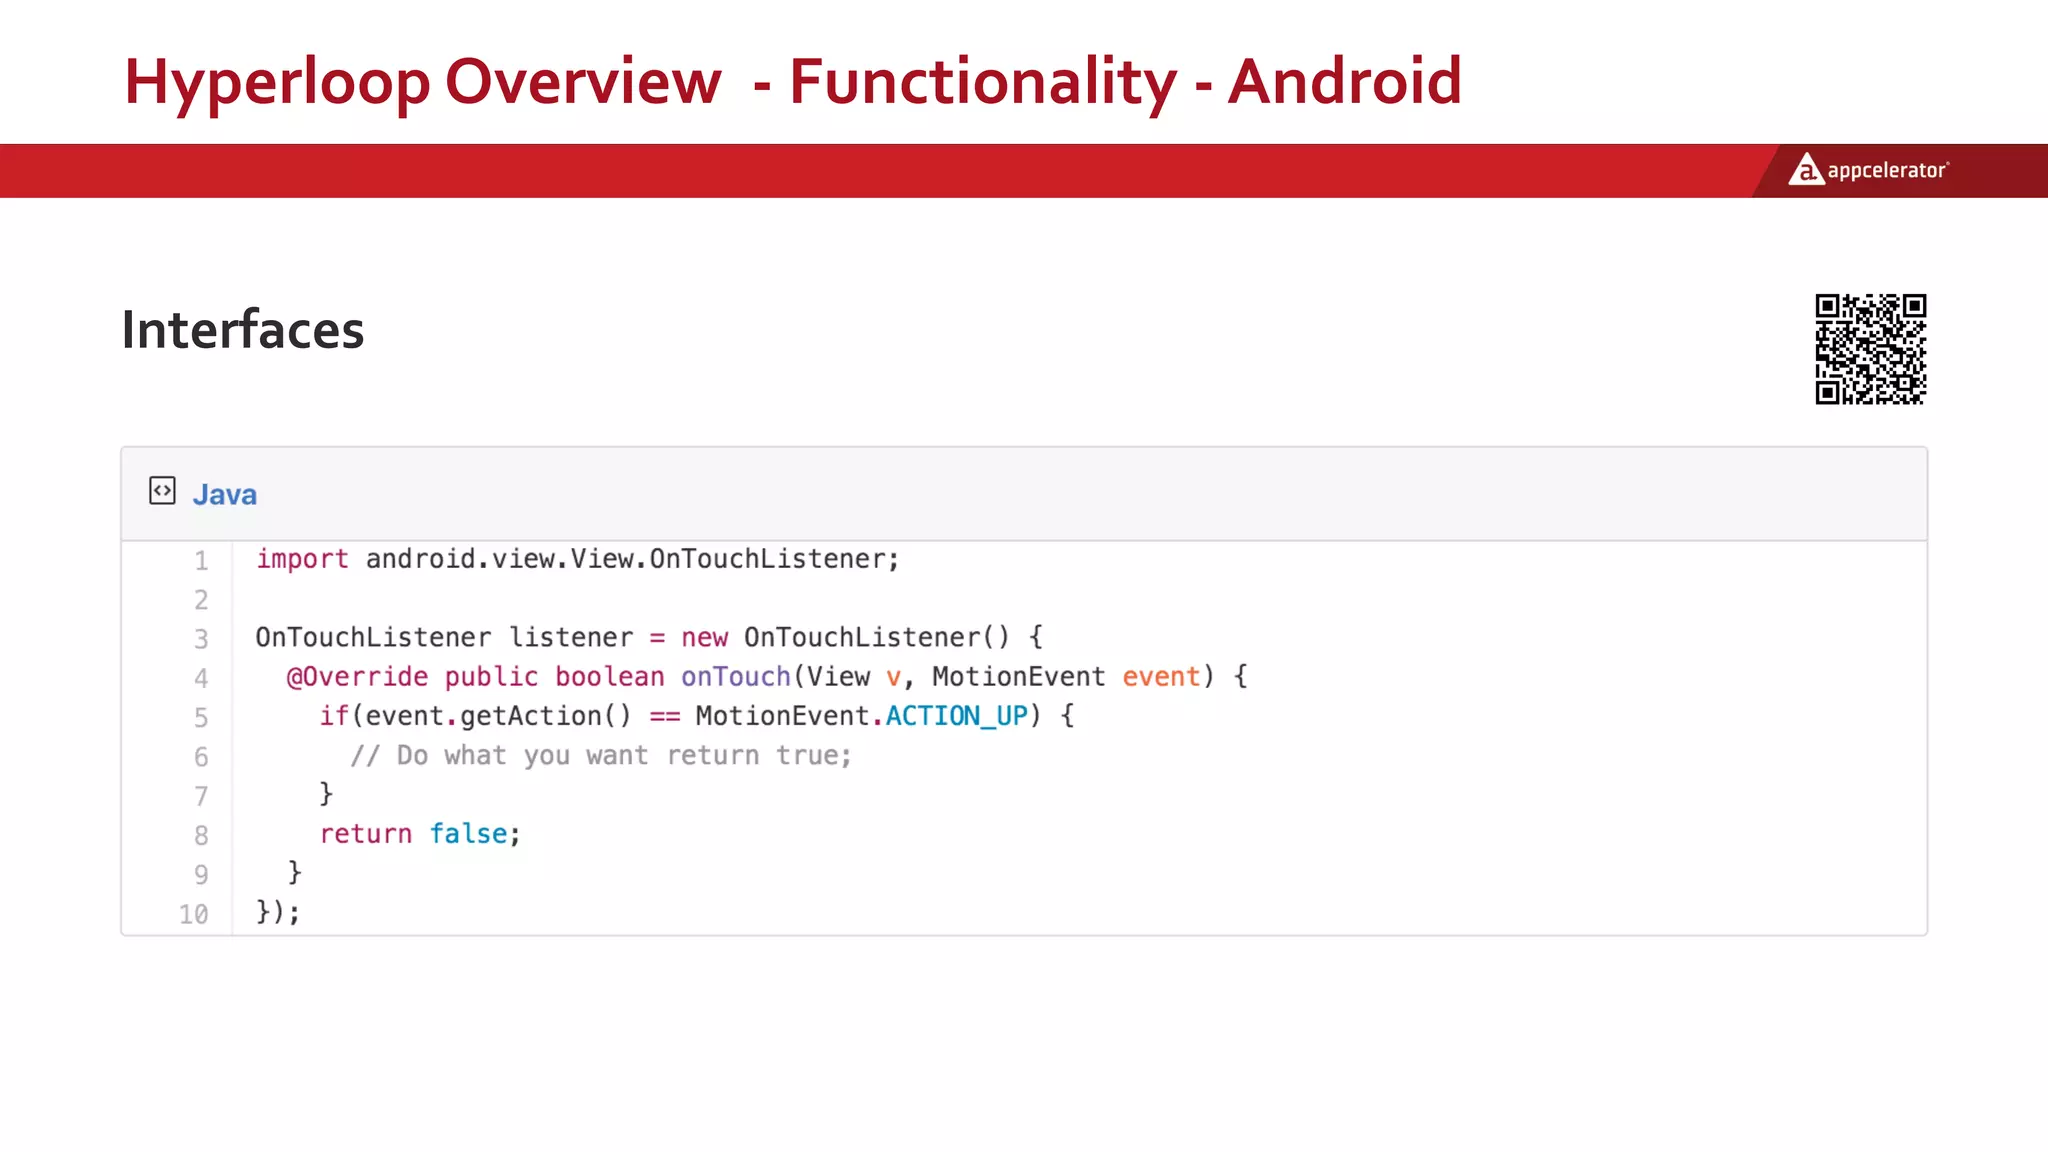Image resolution: width=2048 pixels, height=1152 pixels.
Task: Click the ACTION_UP constant
Action: point(956,716)
